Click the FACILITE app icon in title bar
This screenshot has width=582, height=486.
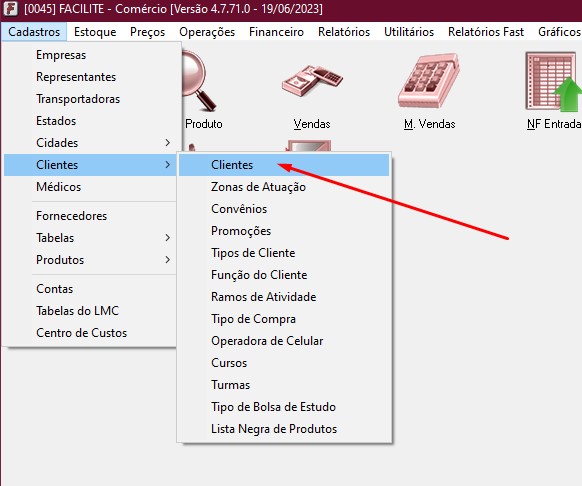(10, 9)
